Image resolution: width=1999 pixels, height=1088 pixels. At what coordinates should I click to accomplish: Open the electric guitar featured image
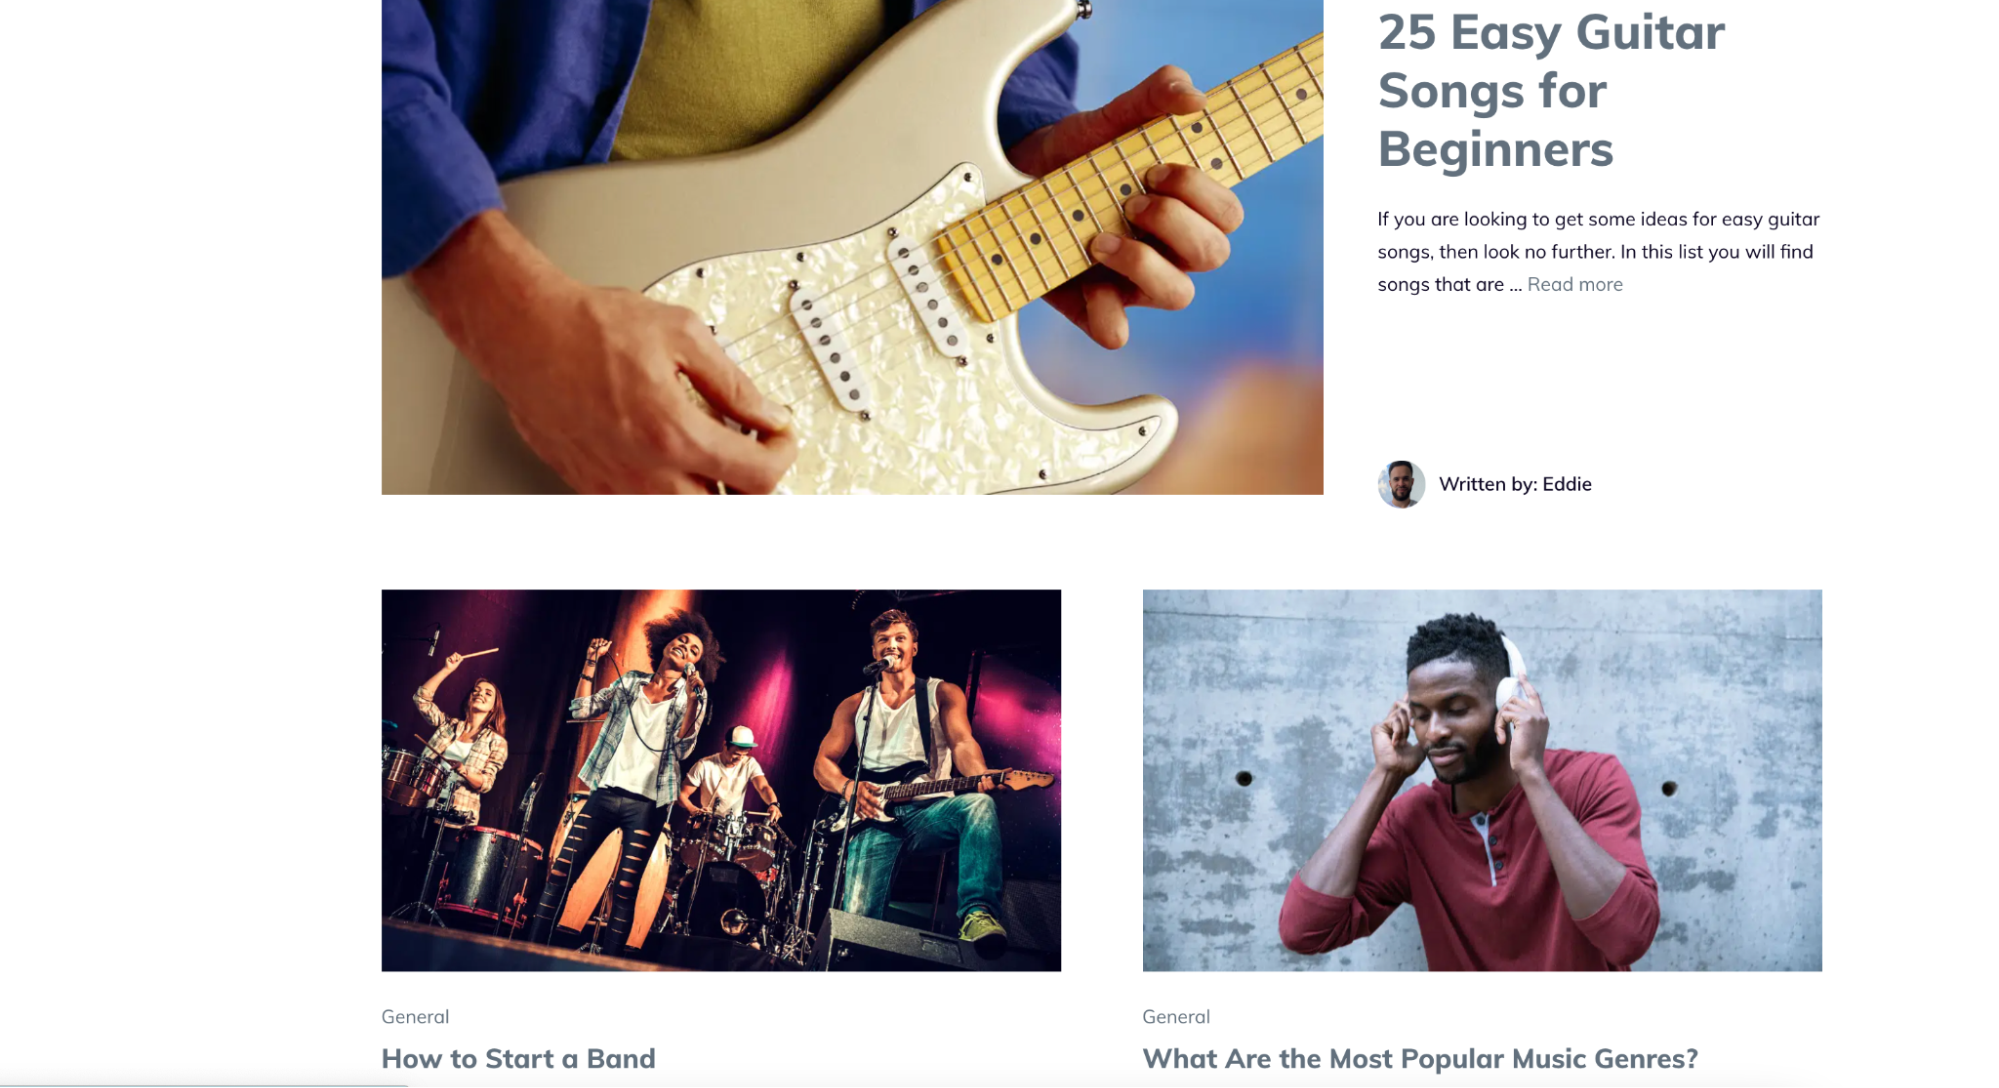852,247
